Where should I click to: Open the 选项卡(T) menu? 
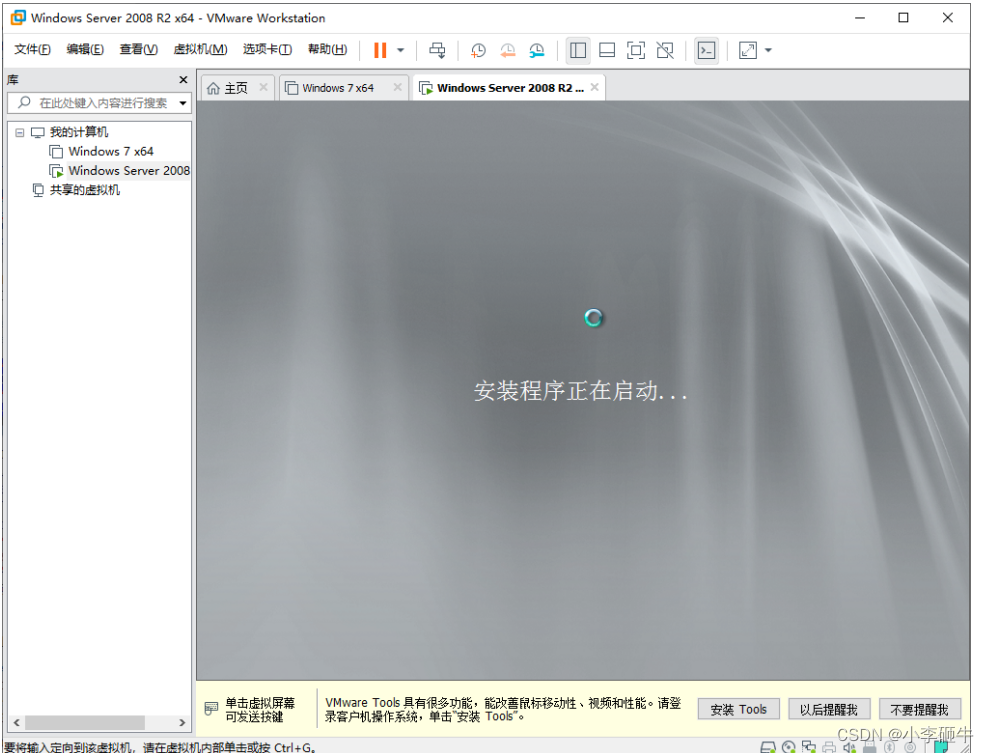click(267, 49)
